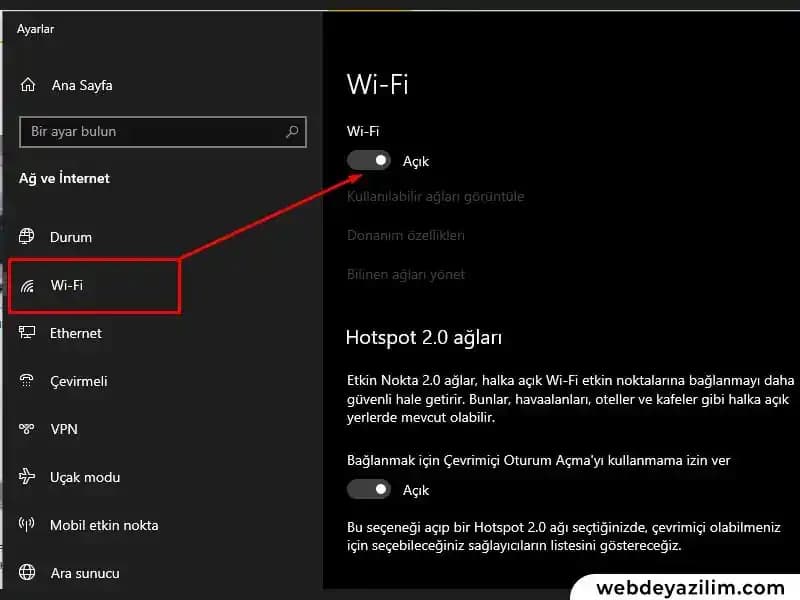The image size is (800, 600).
Task: Click the Home icon beside Ana Sayfa
Action: [28, 85]
